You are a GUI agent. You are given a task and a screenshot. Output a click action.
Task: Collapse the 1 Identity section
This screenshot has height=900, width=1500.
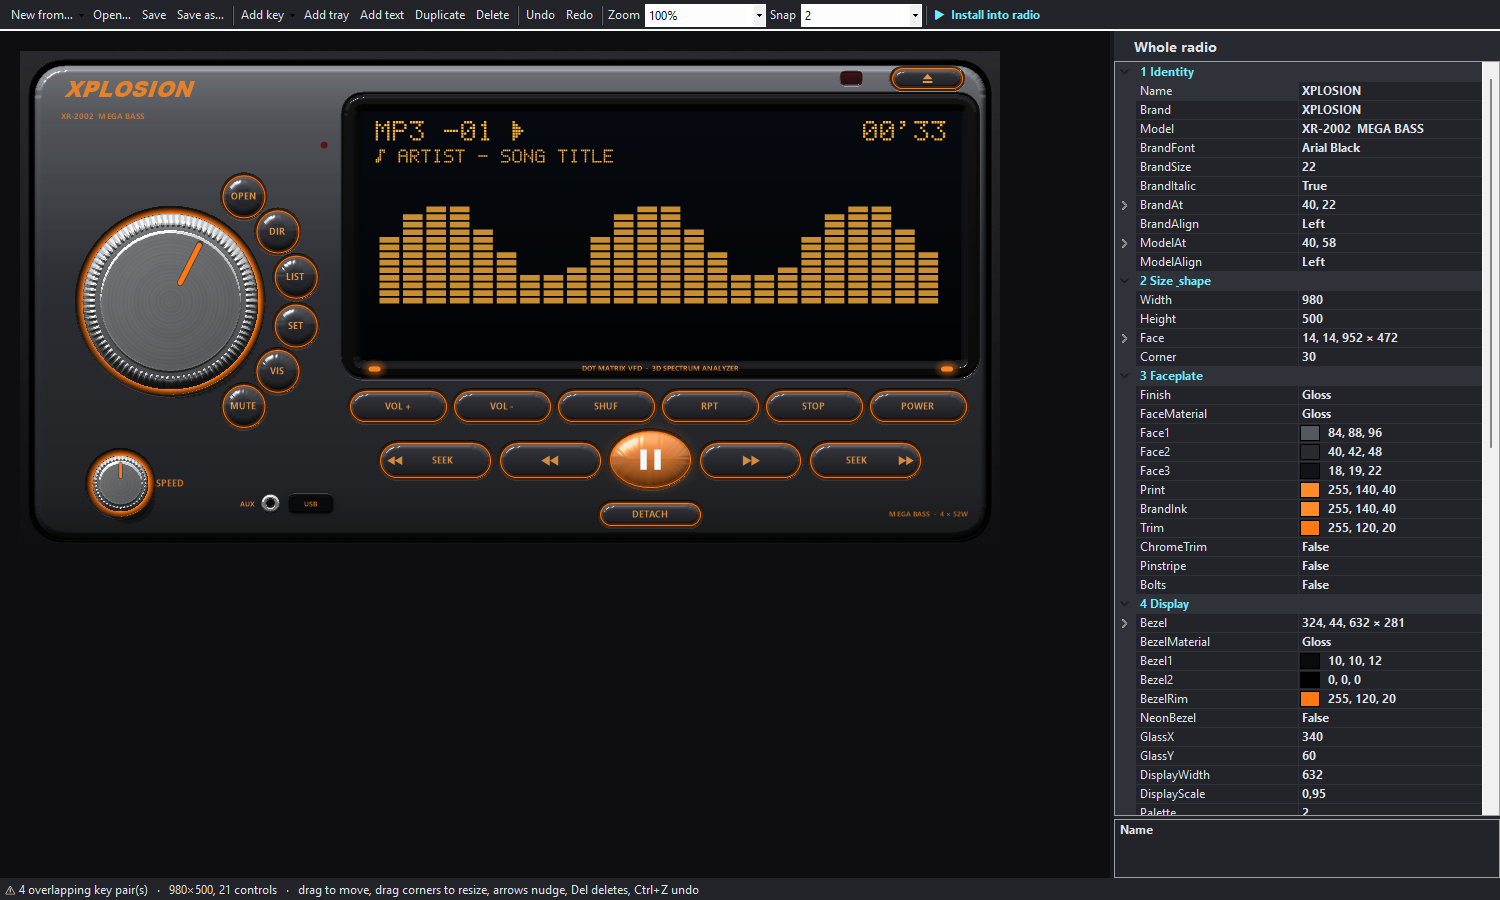tap(1125, 72)
